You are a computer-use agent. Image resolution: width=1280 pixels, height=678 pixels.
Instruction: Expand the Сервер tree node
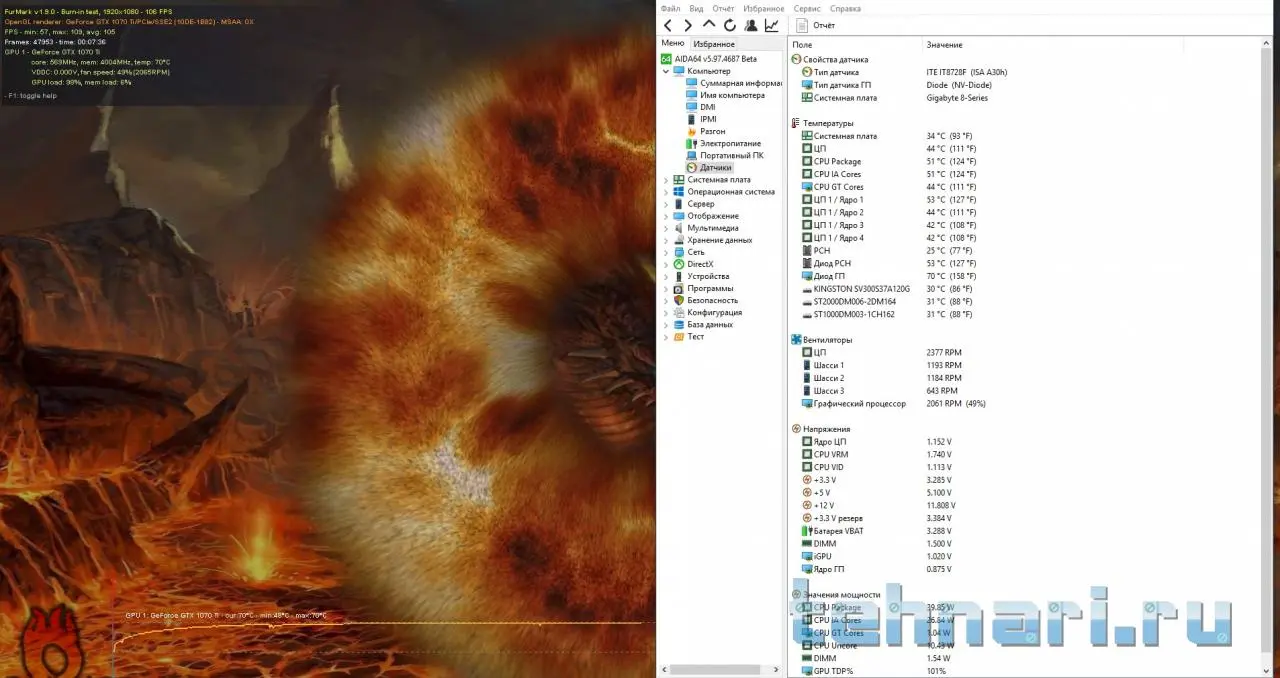tap(666, 204)
